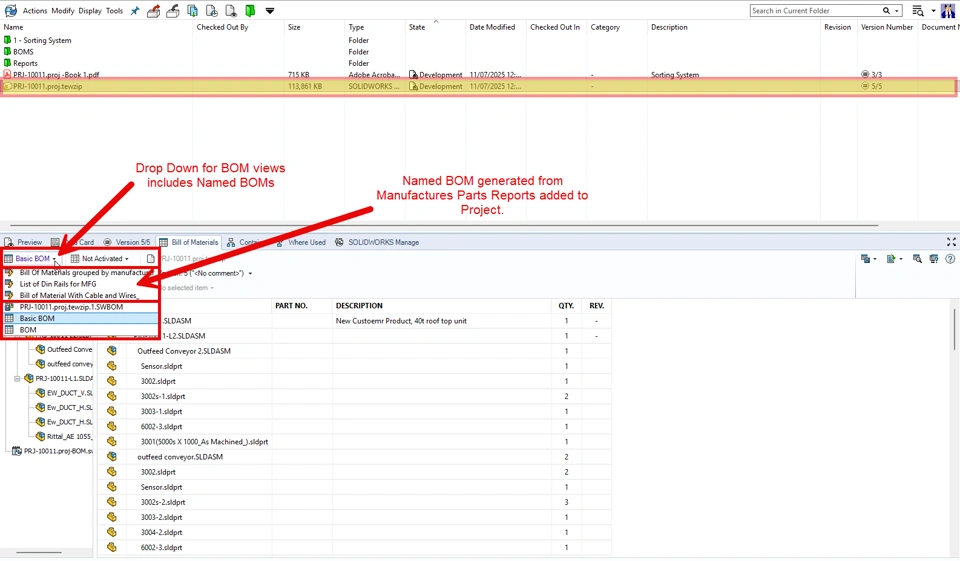Screen dimensions: 960x561
Task: Open the black triangle toolbar overflow menu
Action: pyautogui.click(x=269, y=10)
